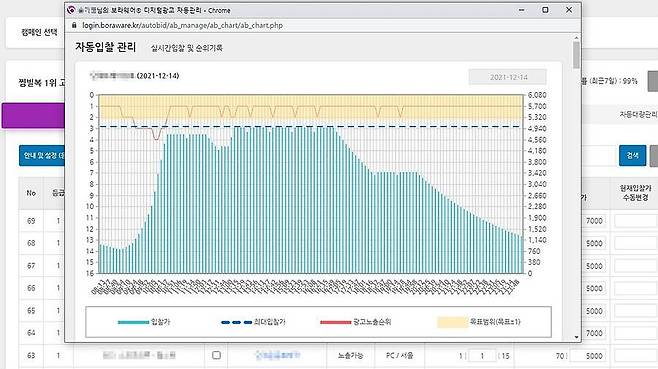Click the bid field showing 7000 in row 64
The image size is (658, 369).
pyautogui.click(x=593, y=333)
